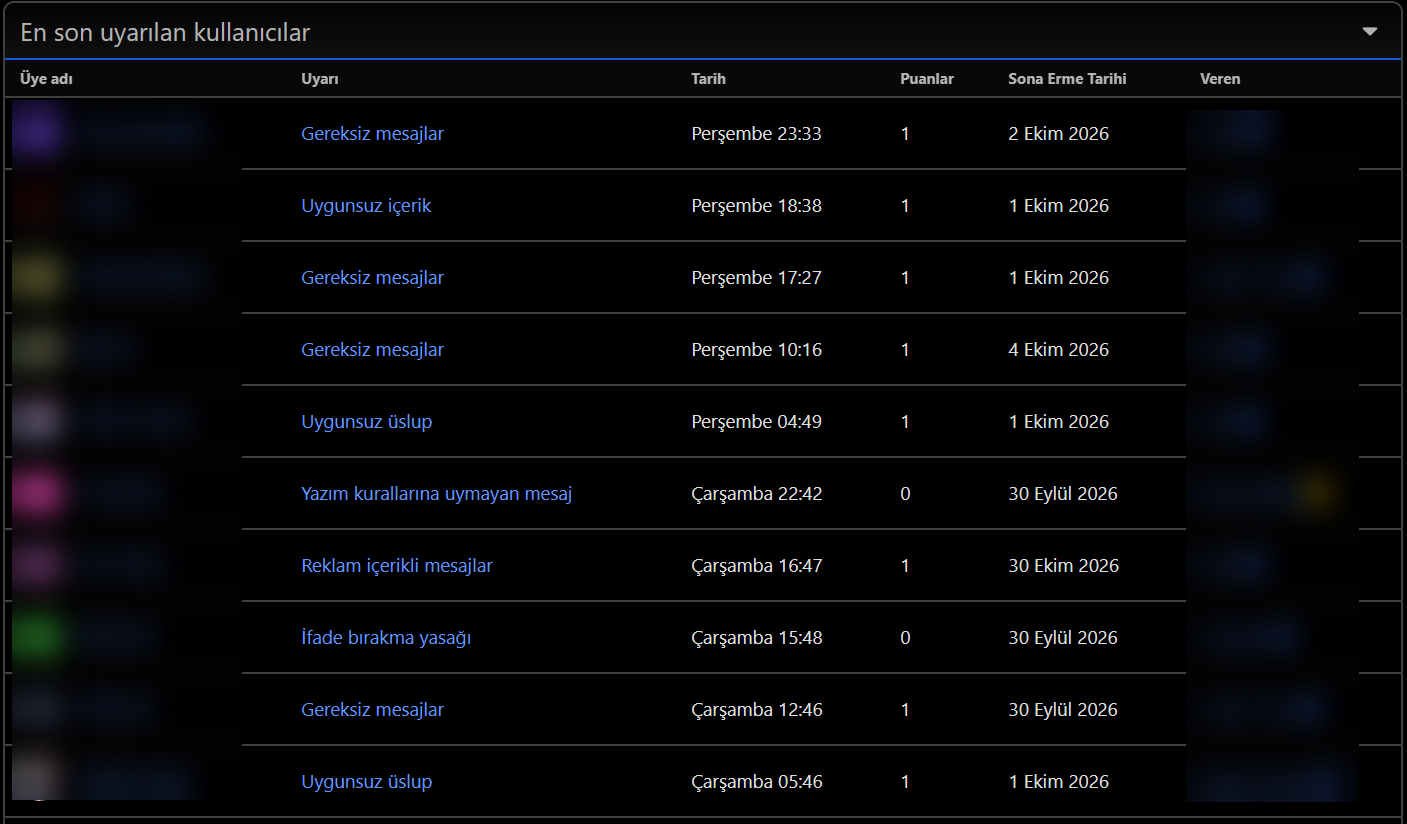Collapse the 'En son uyarılan kullanıcılar' block arrow
This screenshot has width=1407, height=824.
(x=1370, y=31)
